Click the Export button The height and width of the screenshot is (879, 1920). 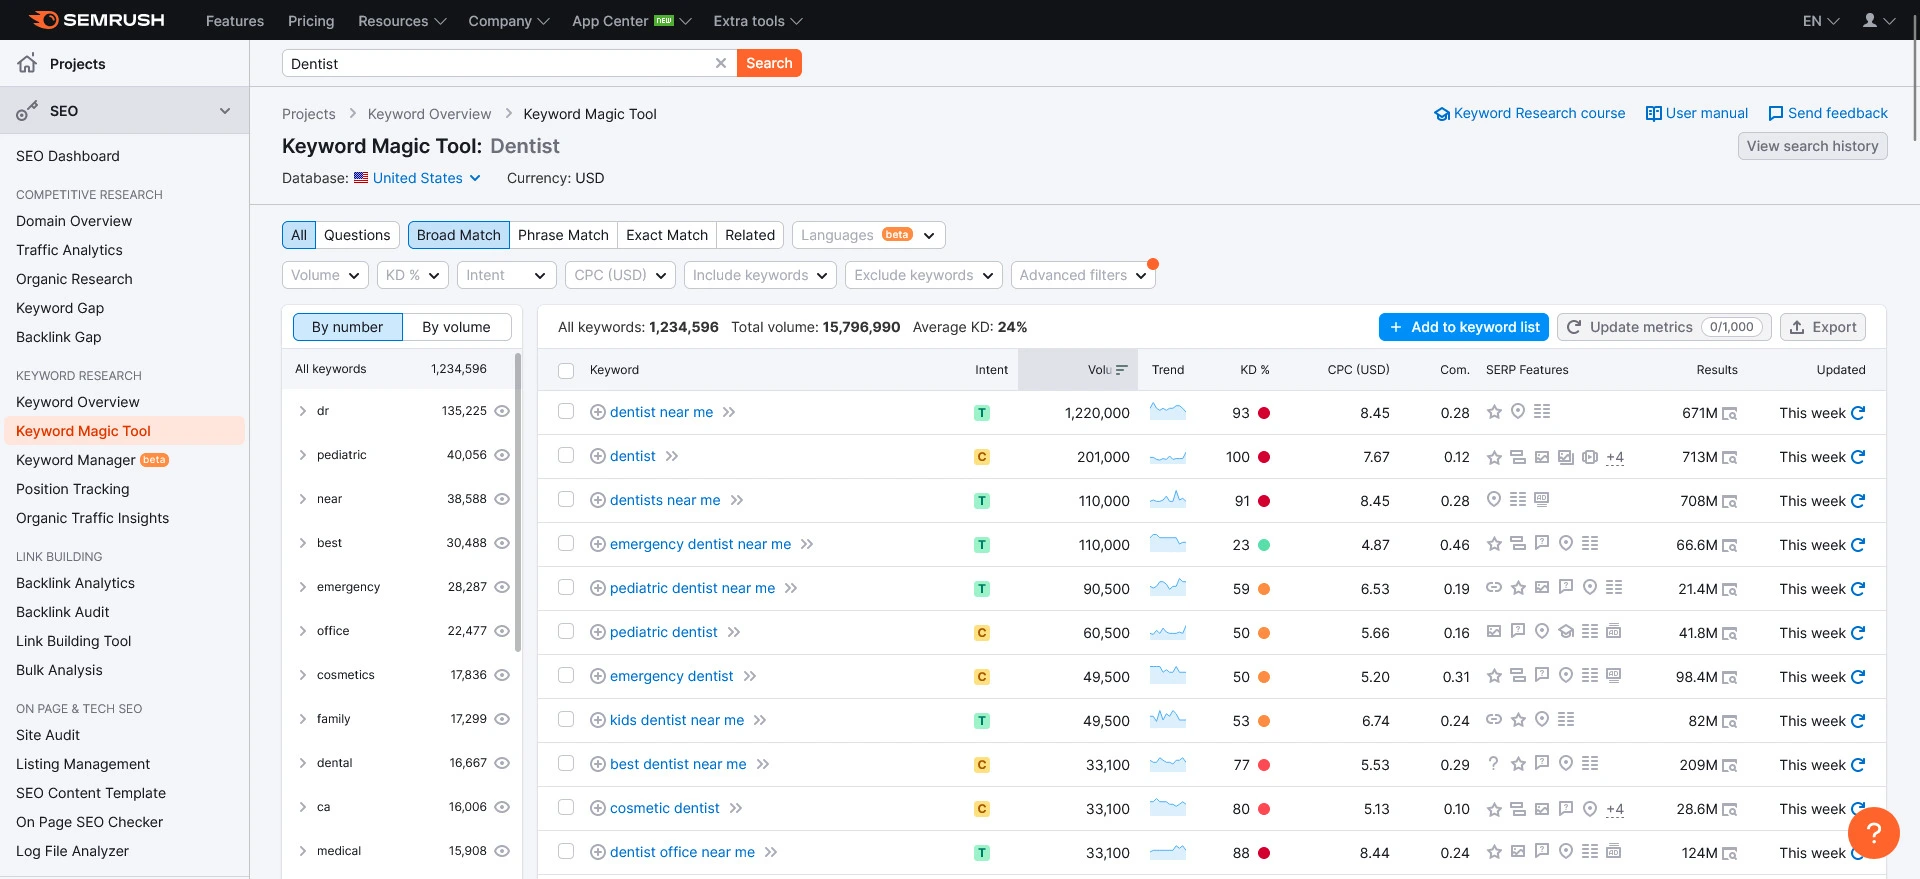tap(1822, 327)
